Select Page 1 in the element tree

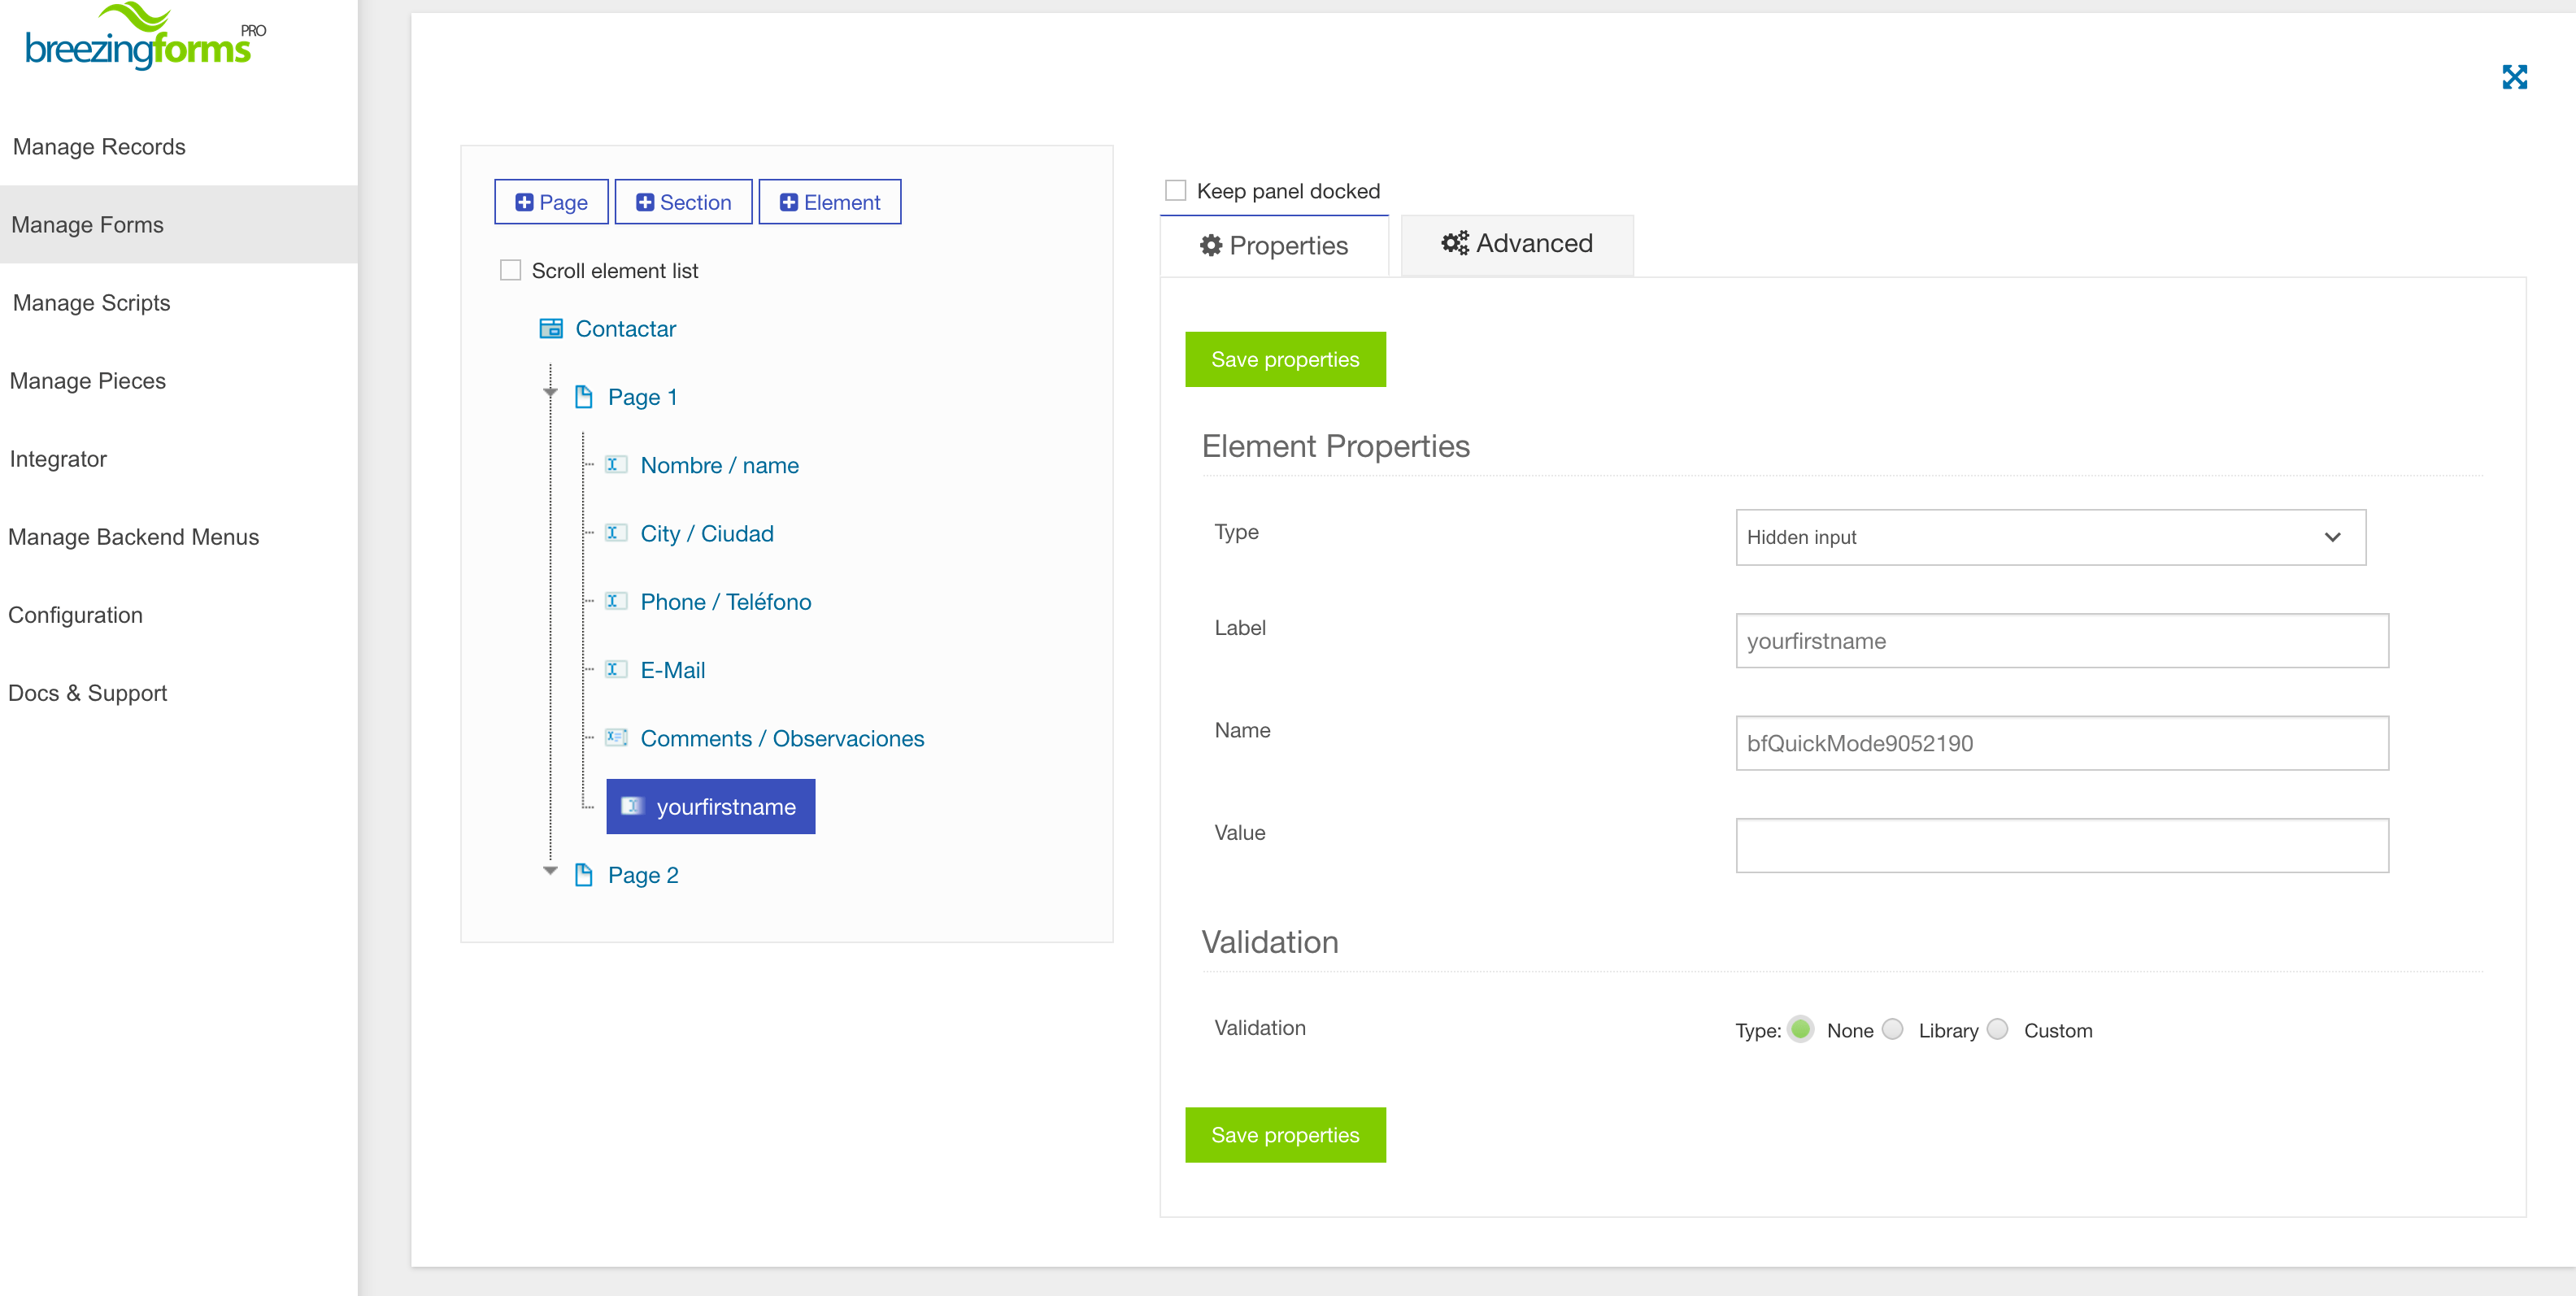(x=642, y=397)
